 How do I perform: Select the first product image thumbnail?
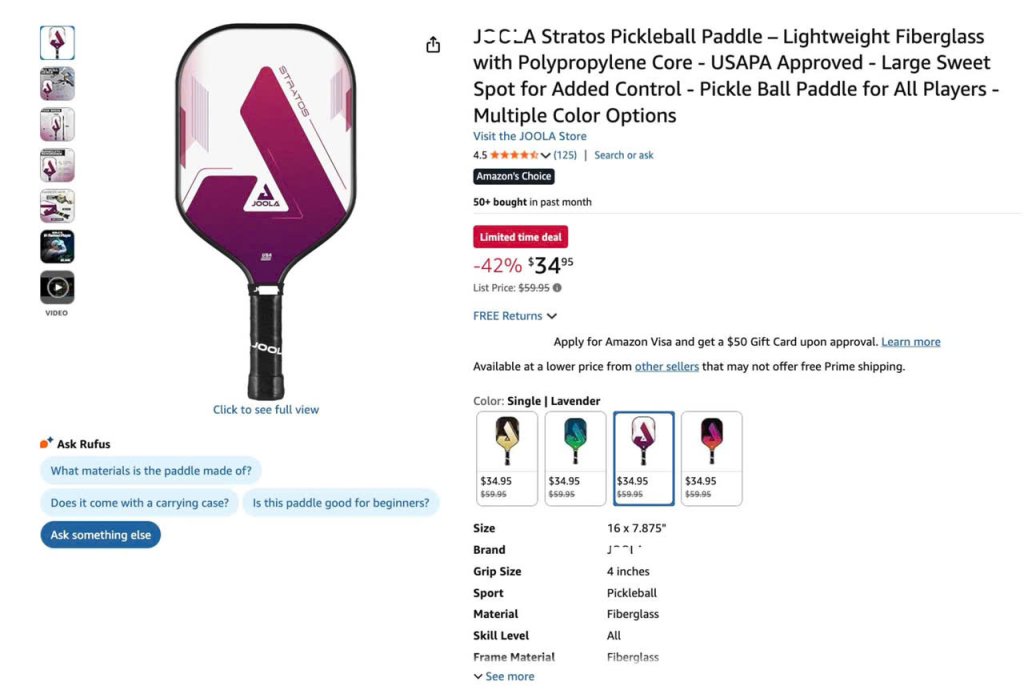click(x=57, y=43)
